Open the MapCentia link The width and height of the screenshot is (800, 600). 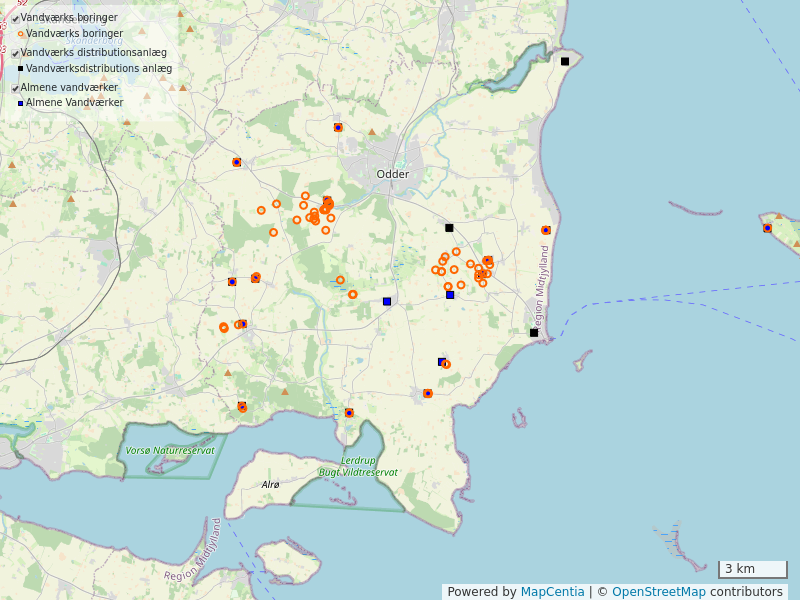coord(552,592)
